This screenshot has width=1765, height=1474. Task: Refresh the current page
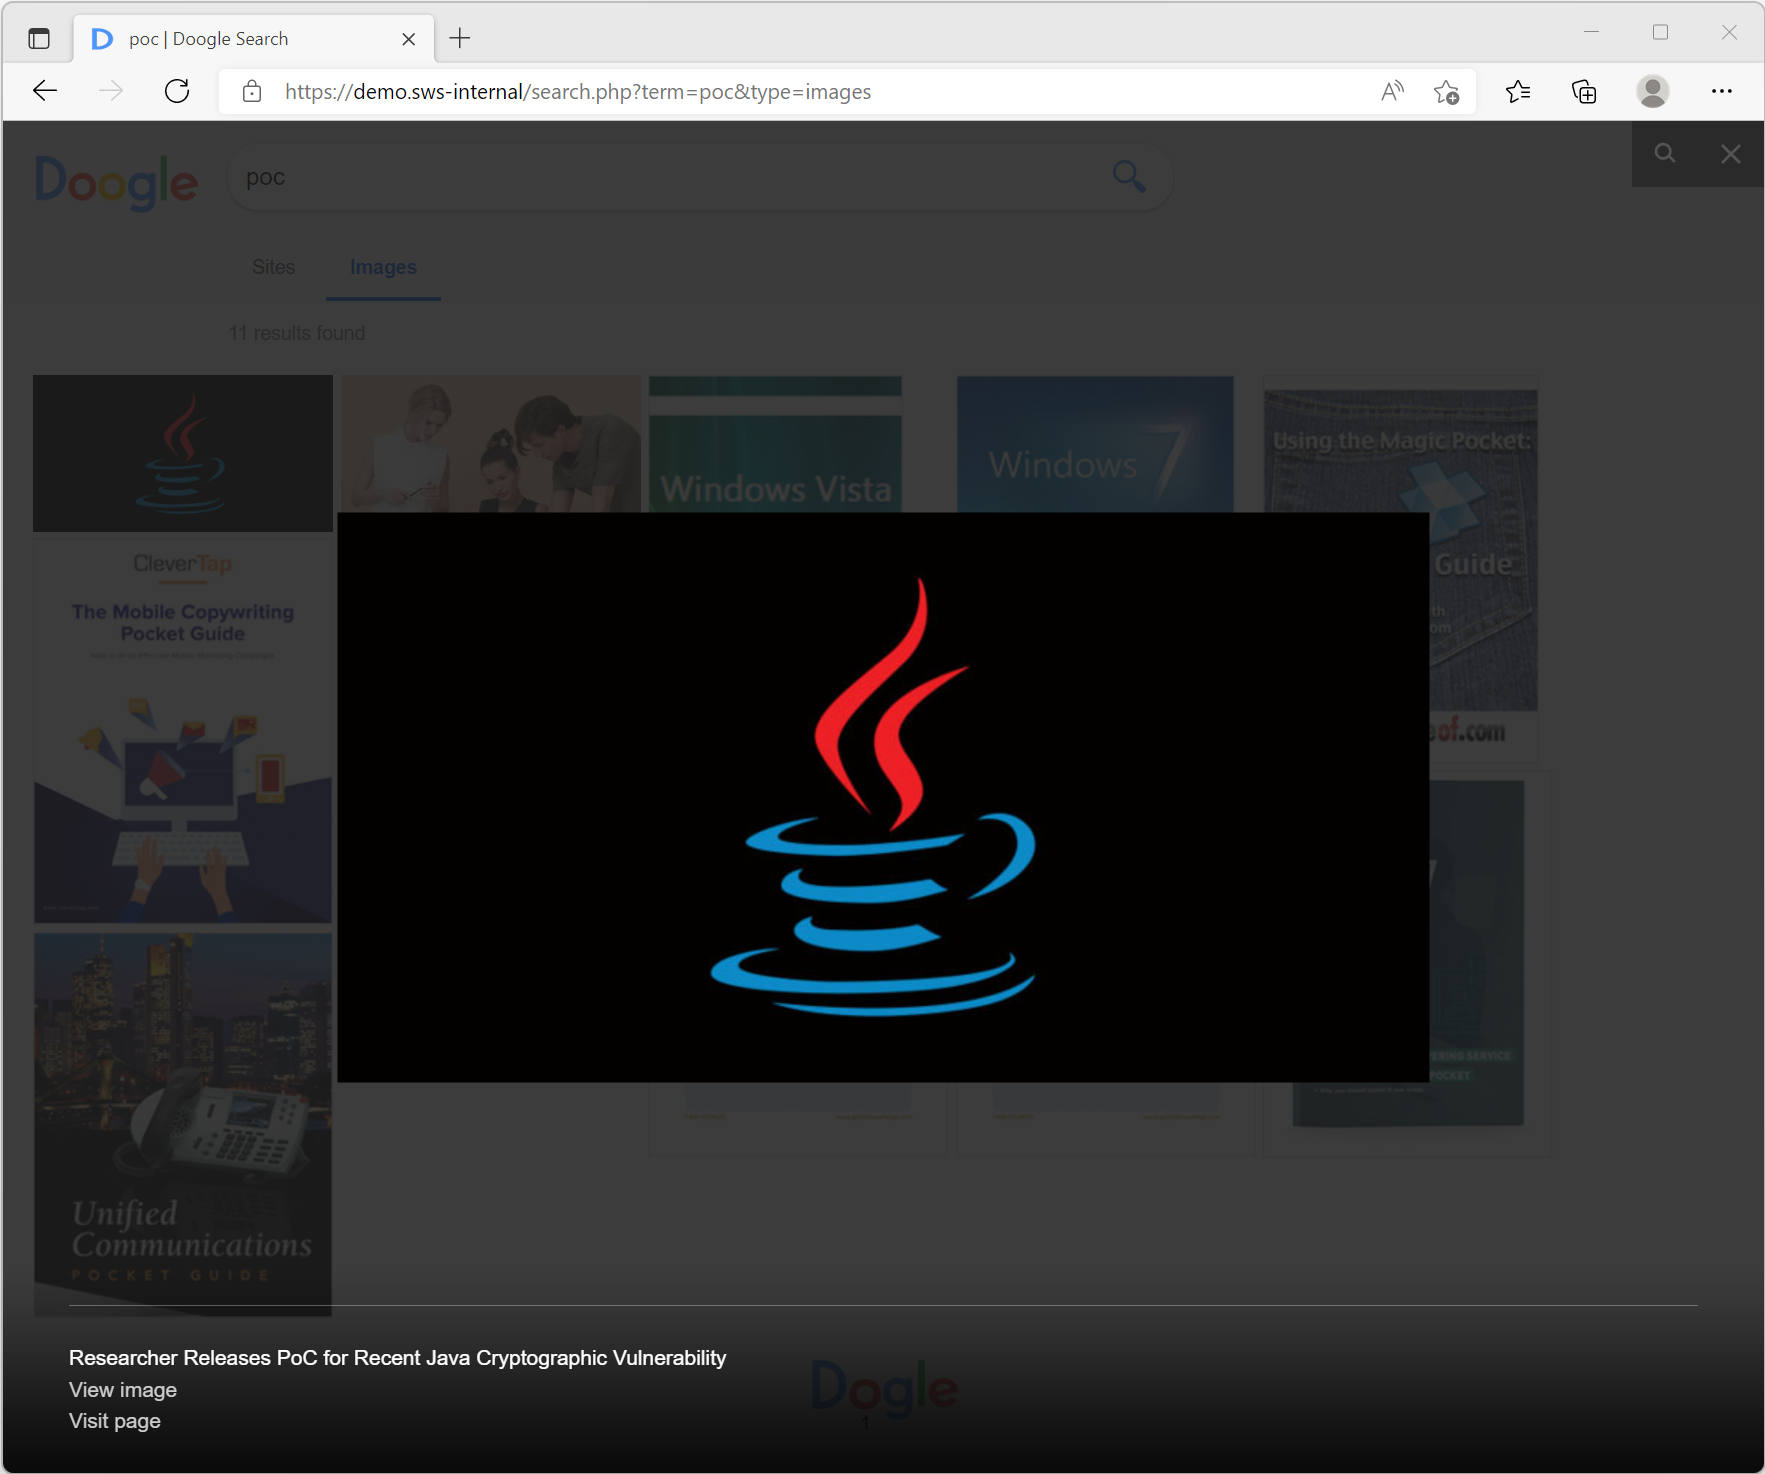[x=177, y=91]
